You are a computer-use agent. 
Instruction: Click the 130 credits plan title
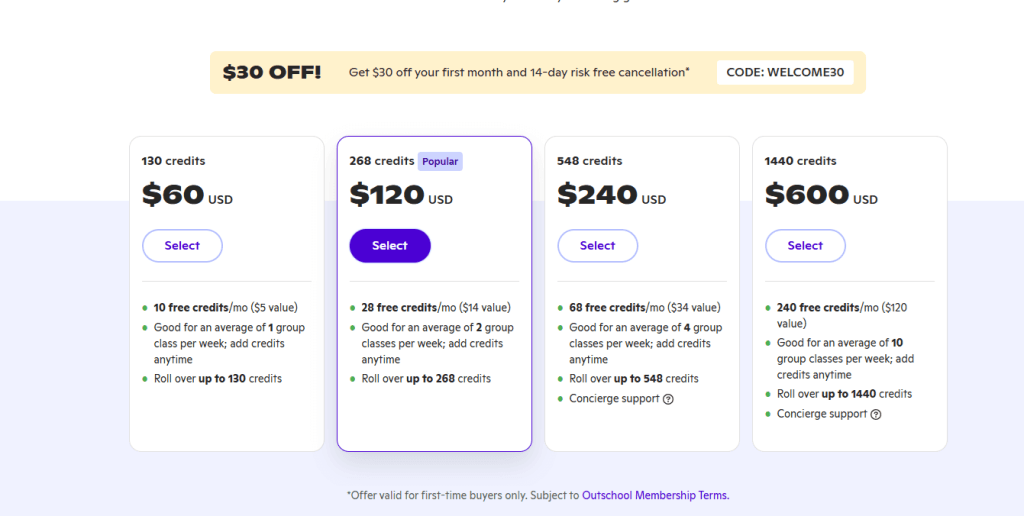click(x=173, y=161)
